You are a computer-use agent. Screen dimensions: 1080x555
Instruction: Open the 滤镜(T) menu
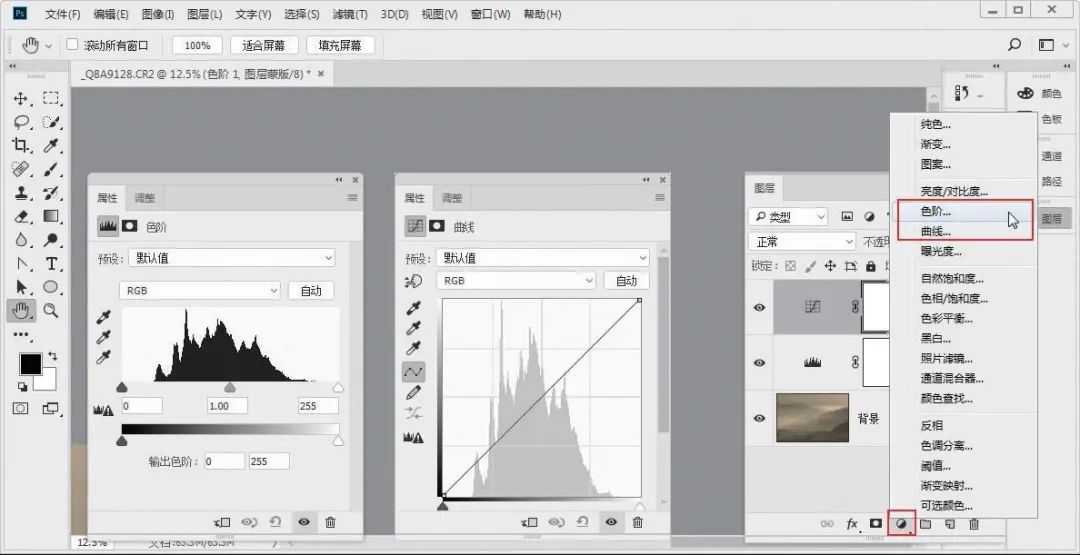(x=350, y=14)
